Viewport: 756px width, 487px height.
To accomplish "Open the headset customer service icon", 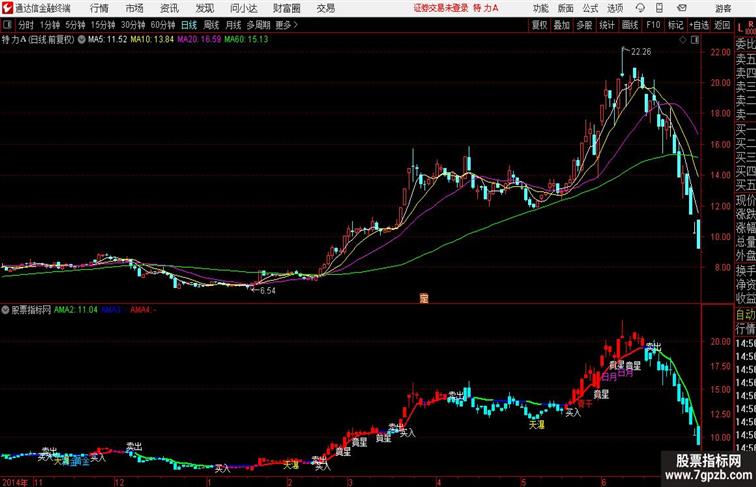I will (x=640, y=8).
